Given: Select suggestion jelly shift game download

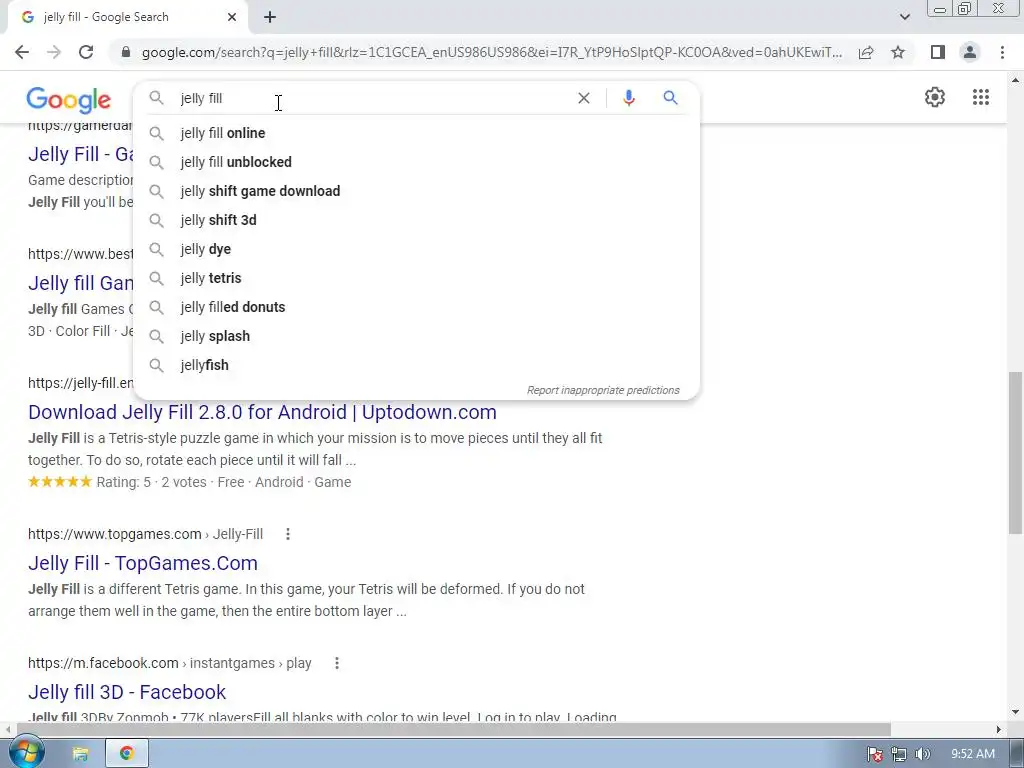Looking at the screenshot, I should (x=416, y=191).
